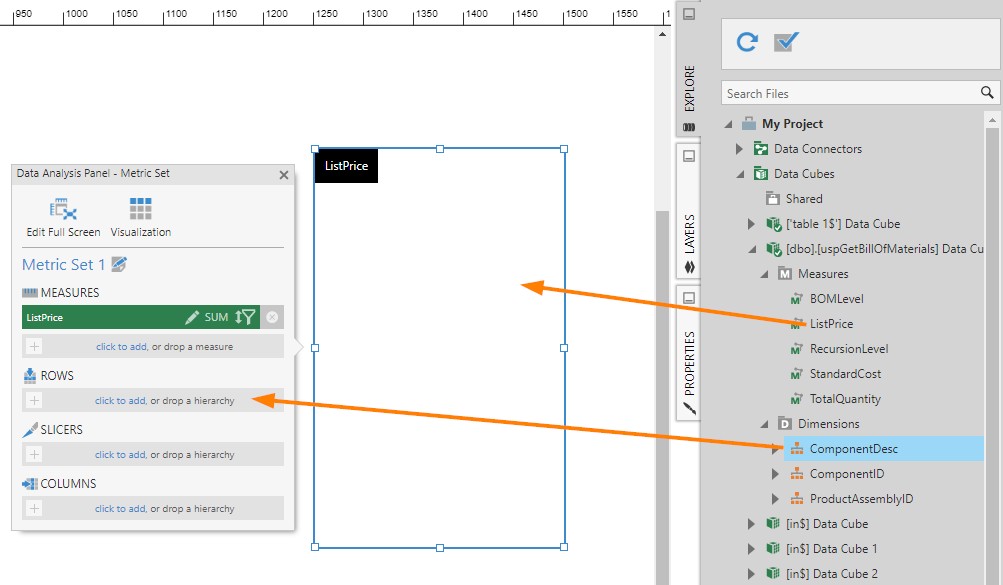
Task: Open the Visualization picker icon
Action: (140, 210)
